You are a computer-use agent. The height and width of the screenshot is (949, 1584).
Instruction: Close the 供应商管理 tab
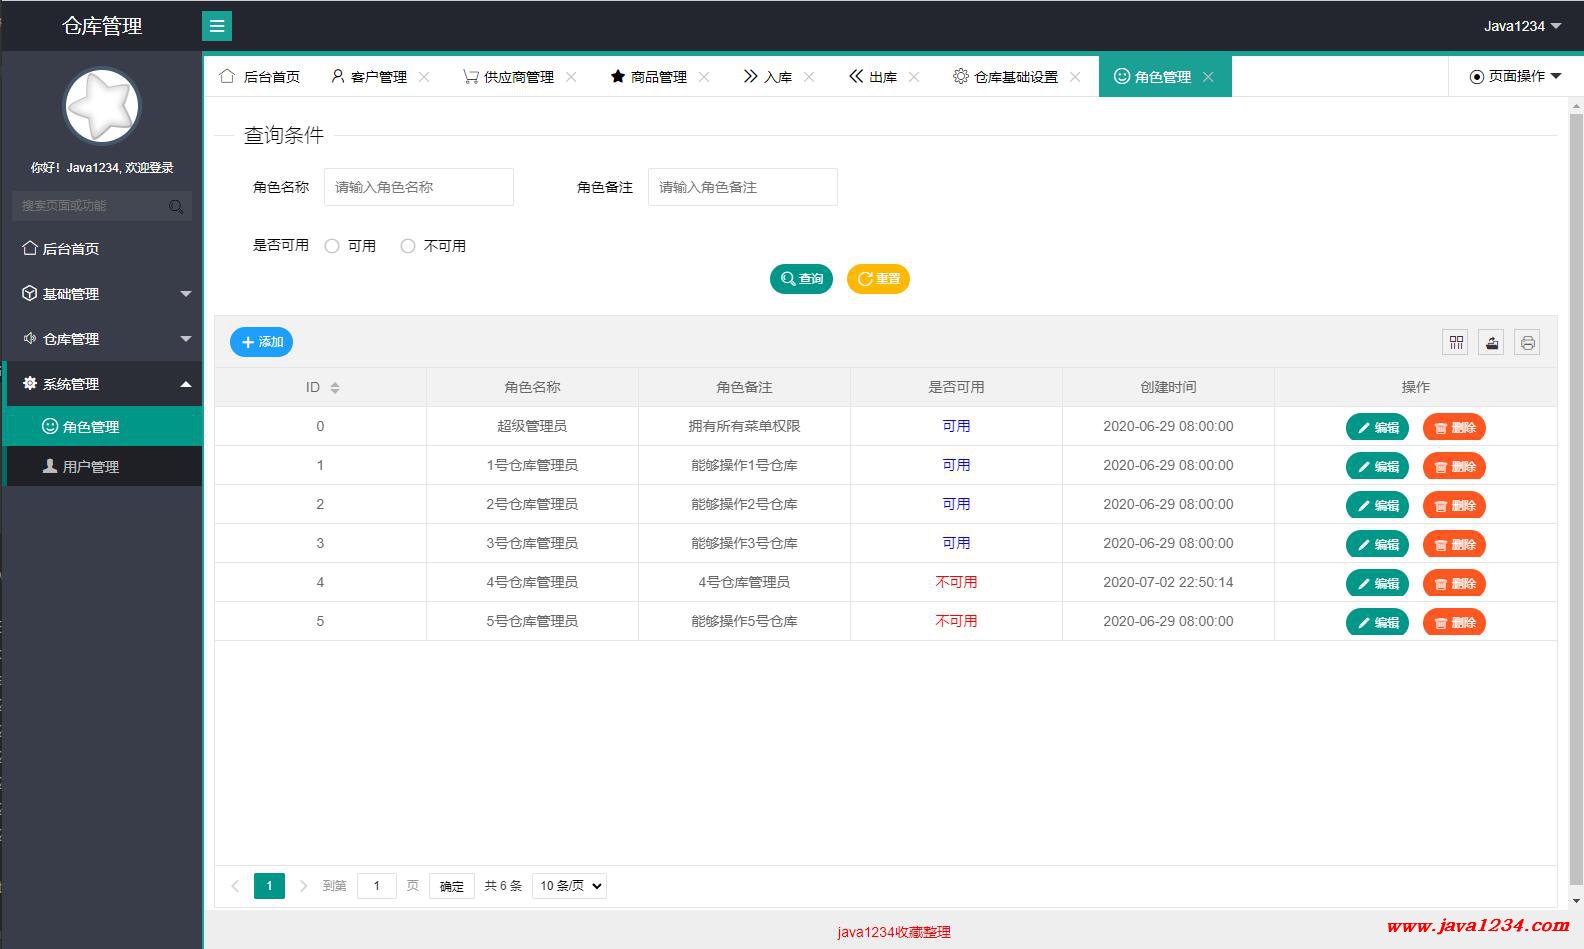coord(571,77)
